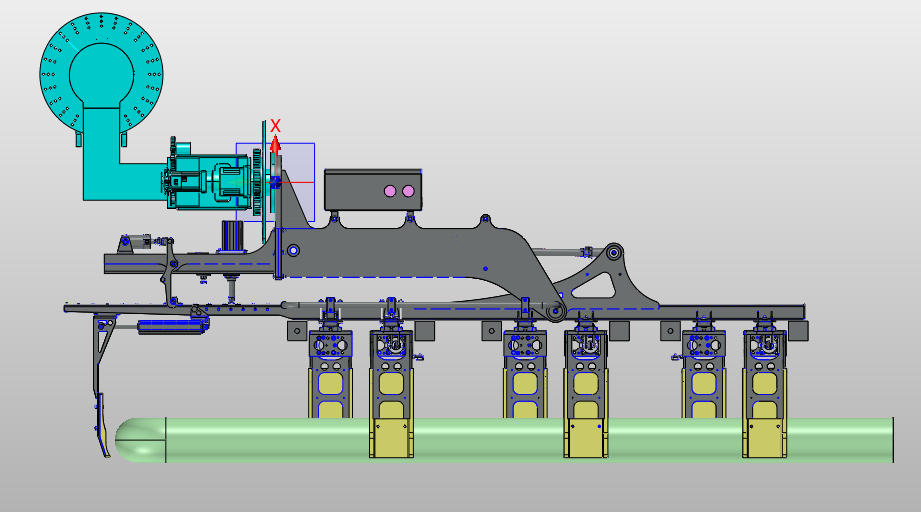Viewport: 921px width, 512px height.
Task: Select the gray box with pink circles
Action: (373, 190)
